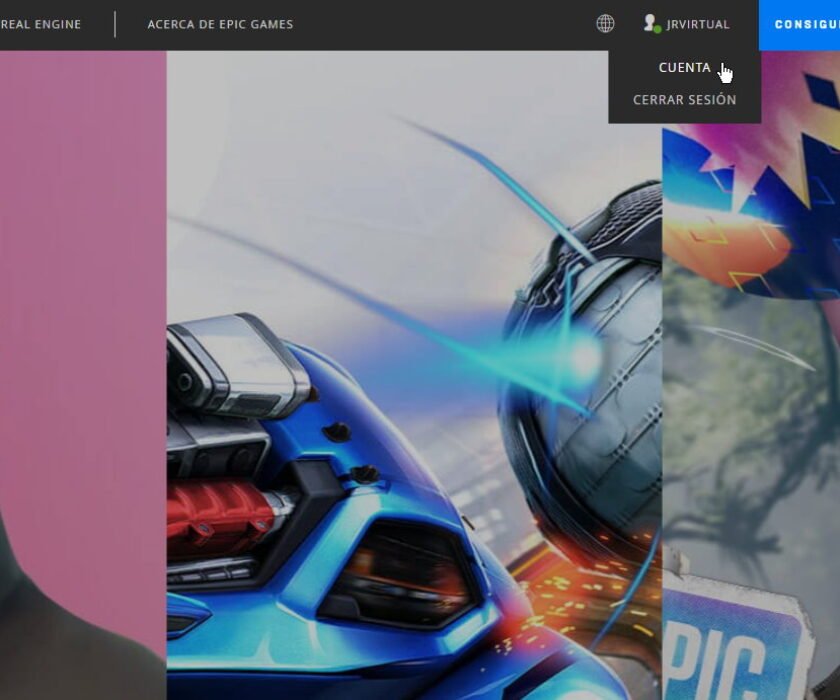Open the Unreal Engine nav link
840x700 pixels.
pyautogui.click(x=40, y=25)
